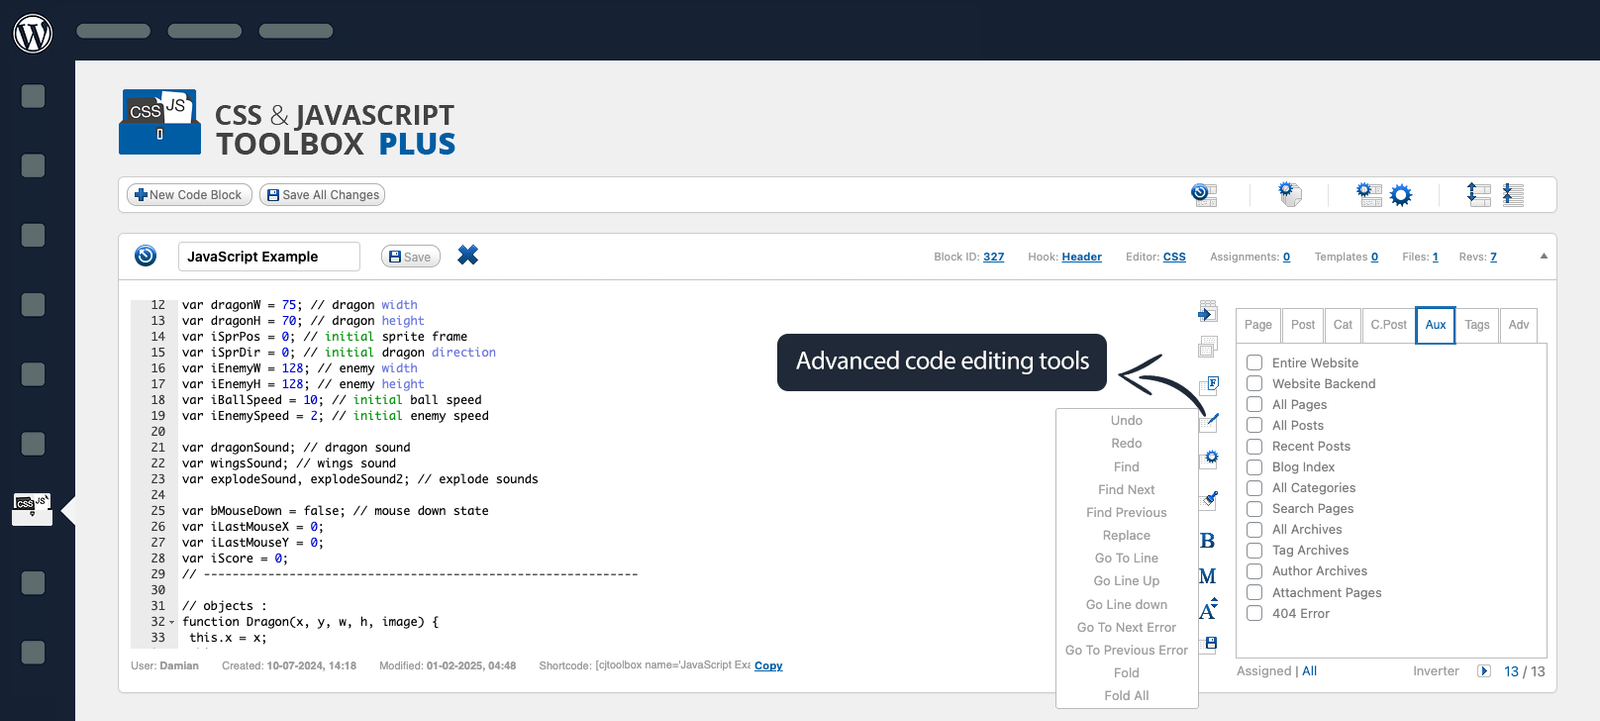Open the Block ID 327 link

click(x=993, y=257)
